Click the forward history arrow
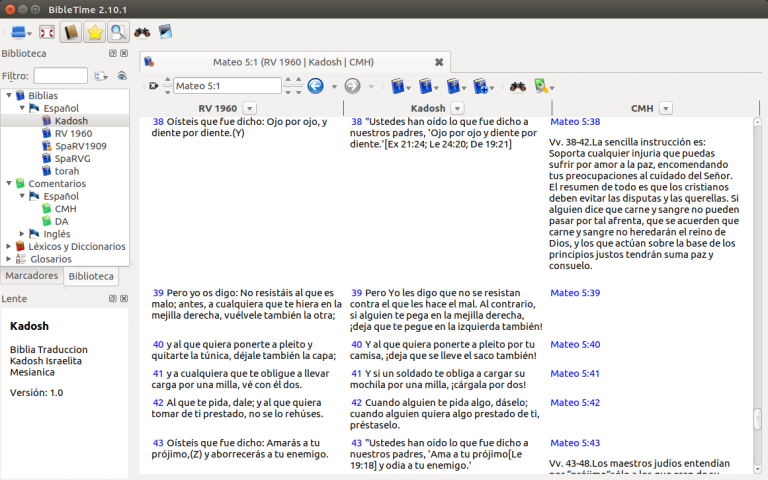Viewport: 768px width, 480px height. (353, 86)
